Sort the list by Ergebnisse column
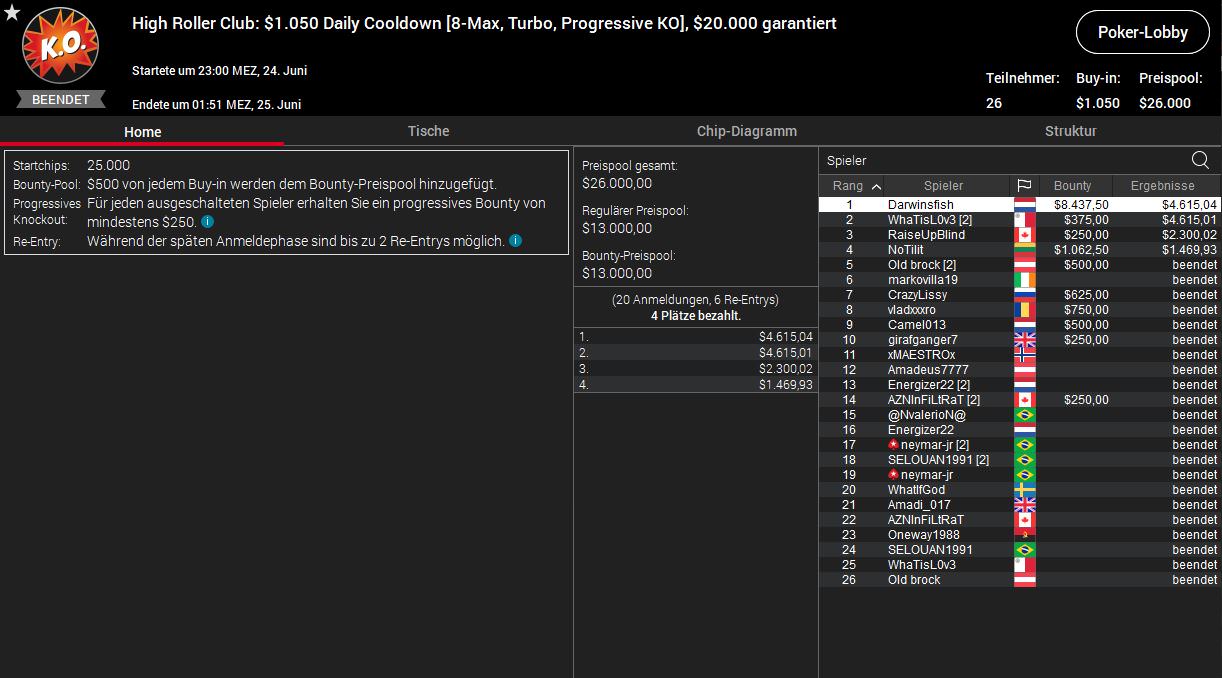 pyautogui.click(x=1163, y=185)
